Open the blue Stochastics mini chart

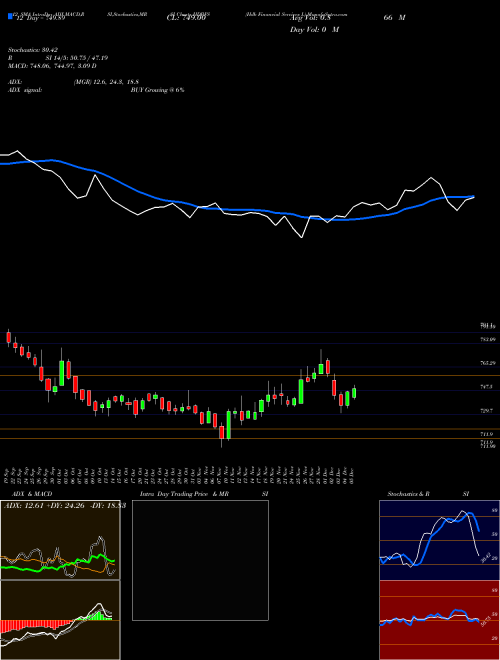439,540
